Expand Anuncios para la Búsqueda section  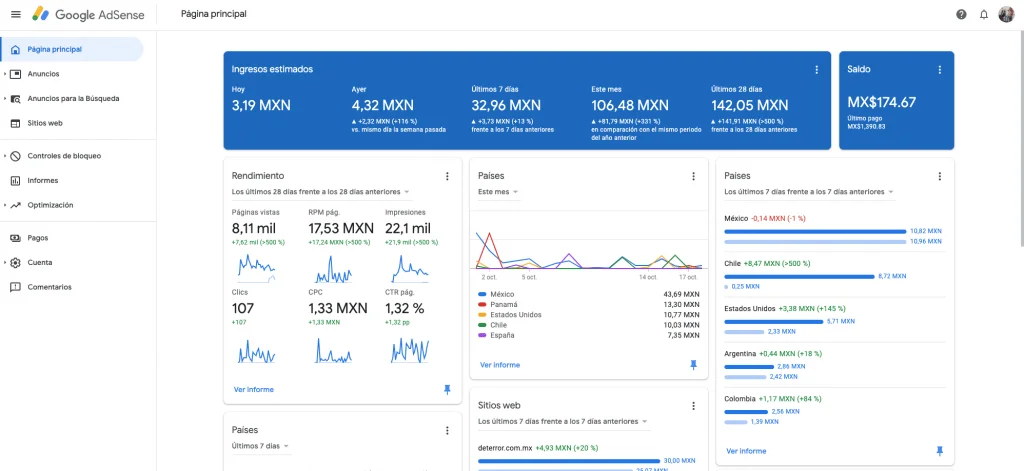(x=5, y=99)
